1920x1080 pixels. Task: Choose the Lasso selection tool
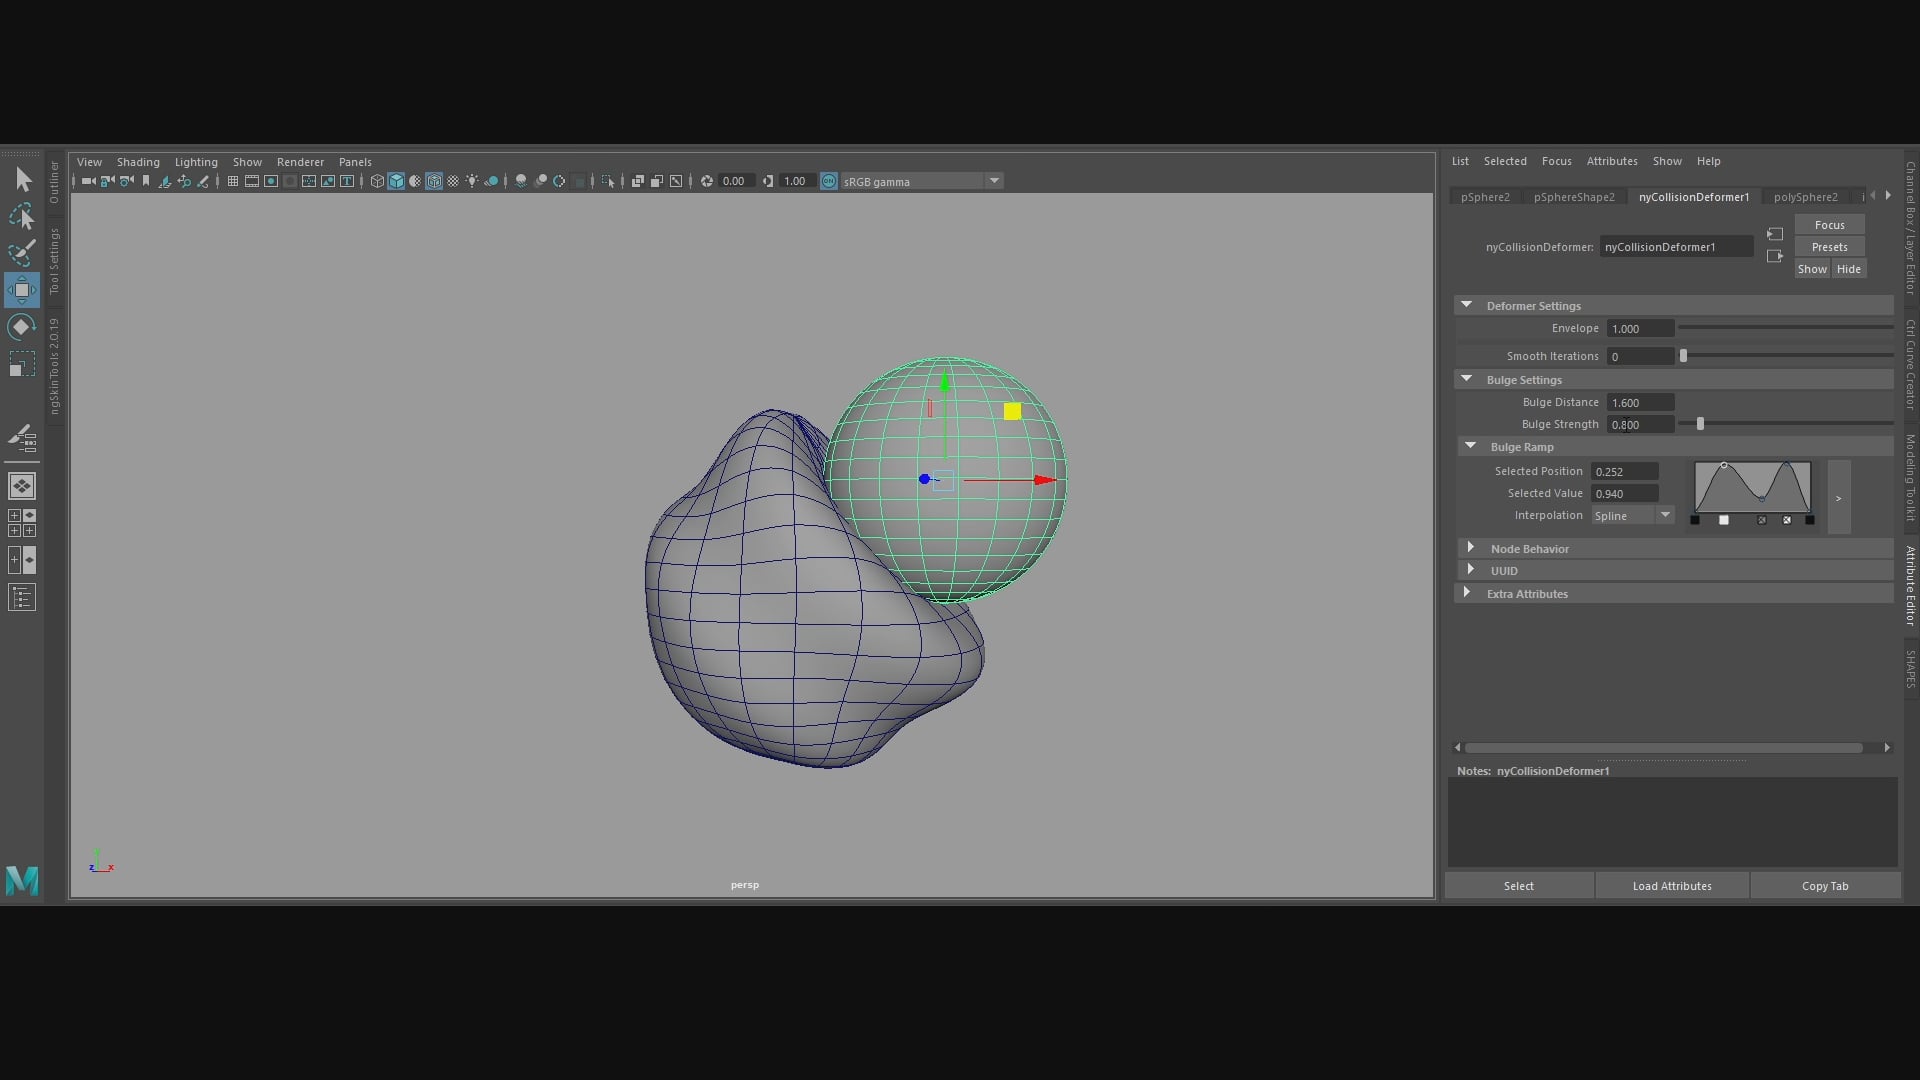[x=22, y=217]
